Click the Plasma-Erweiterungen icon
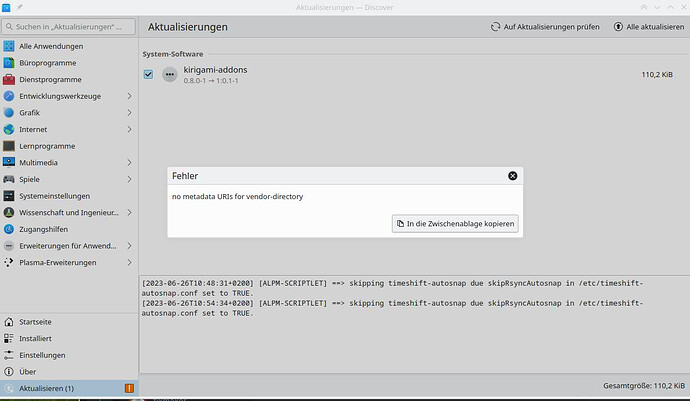The height and width of the screenshot is (401, 690). (x=9, y=262)
